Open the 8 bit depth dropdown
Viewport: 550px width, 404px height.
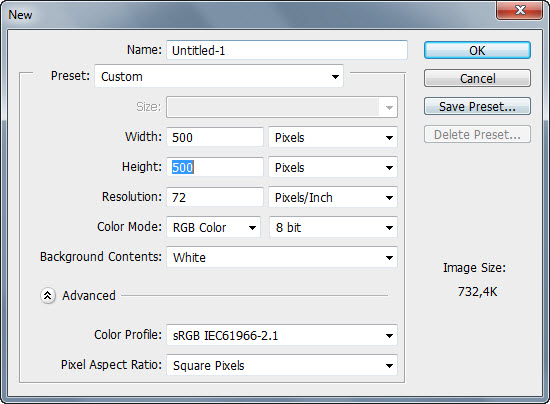tap(333, 228)
